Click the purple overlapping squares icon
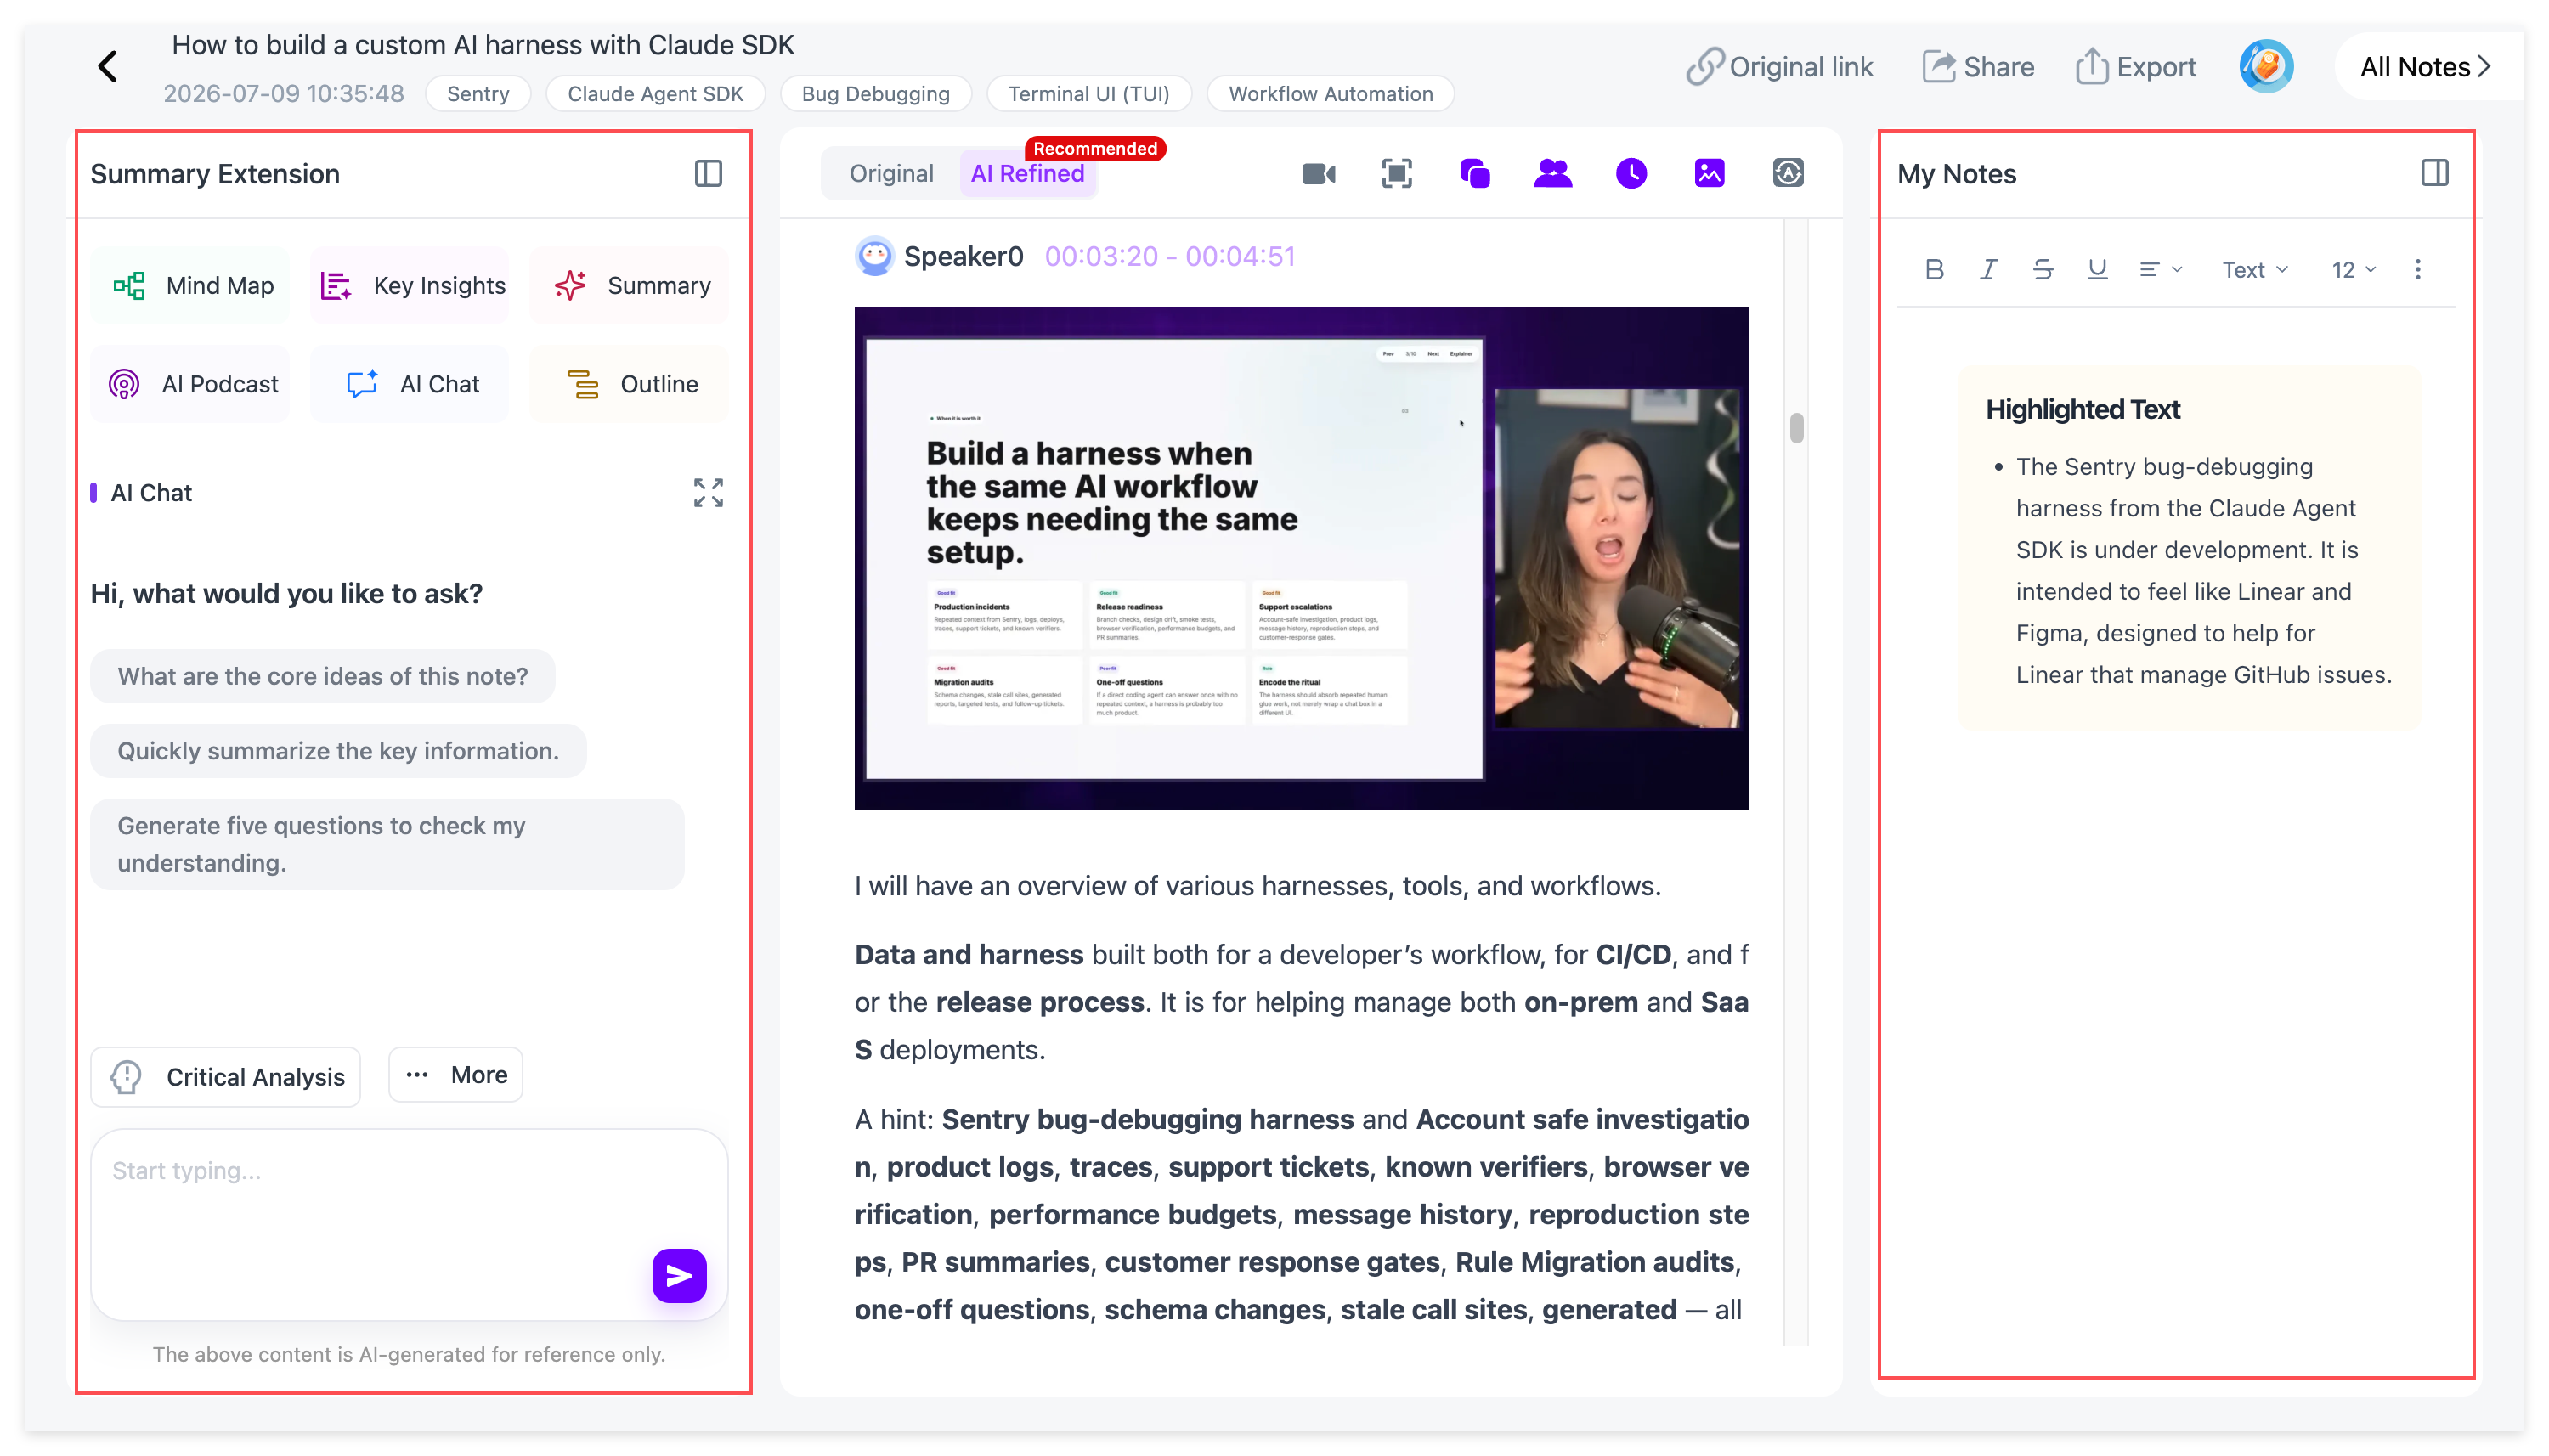This screenshot has height=1456, width=2549. tap(1474, 174)
